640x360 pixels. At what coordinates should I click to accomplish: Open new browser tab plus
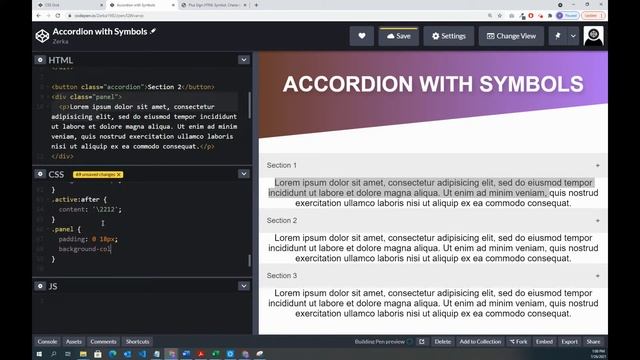pos(256,5)
